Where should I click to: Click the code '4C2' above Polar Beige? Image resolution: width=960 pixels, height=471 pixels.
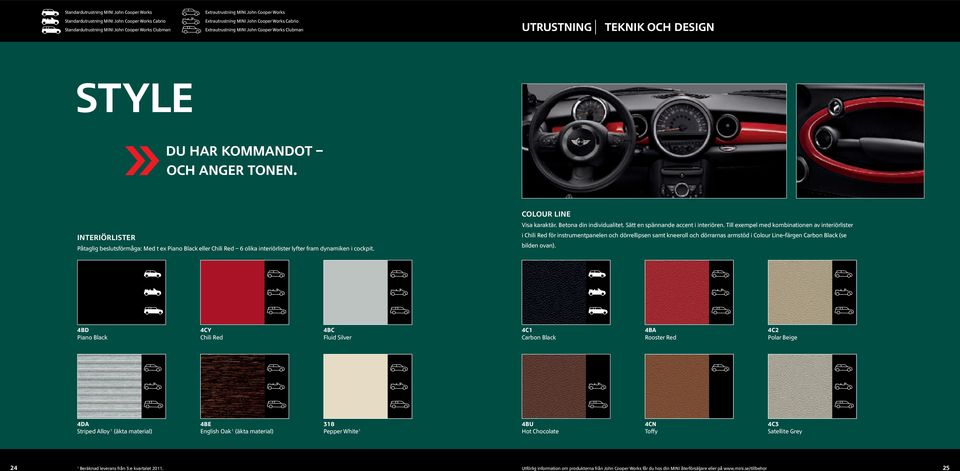(x=773, y=330)
